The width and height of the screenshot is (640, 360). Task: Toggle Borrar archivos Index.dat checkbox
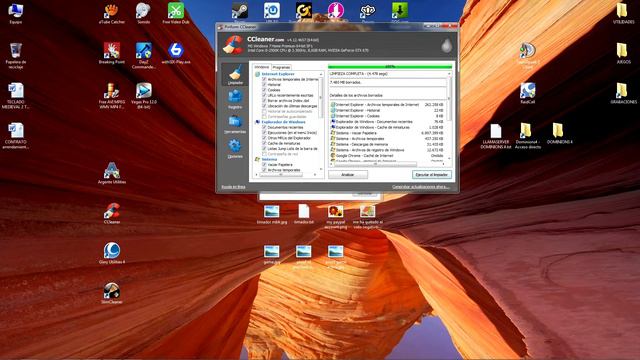pyautogui.click(x=264, y=100)
